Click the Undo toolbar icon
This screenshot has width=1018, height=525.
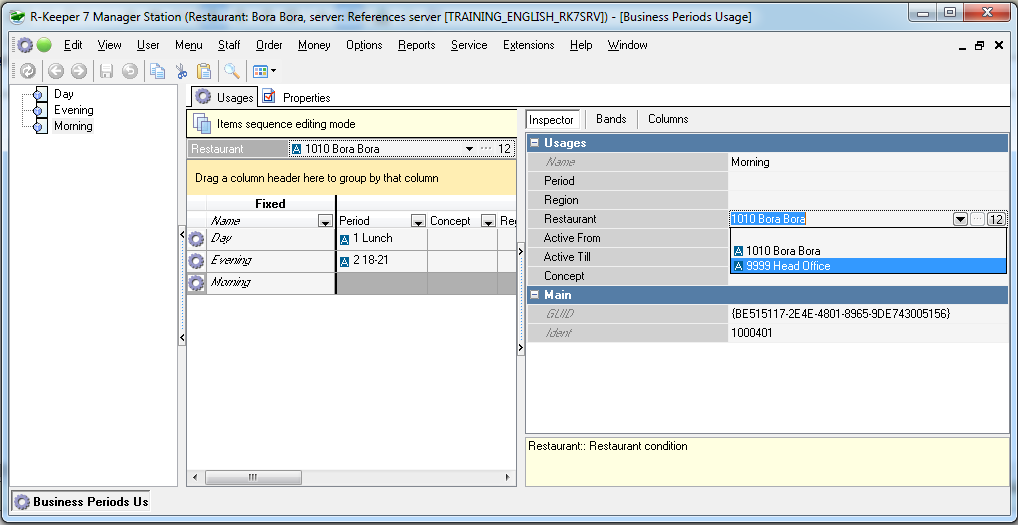130,71
